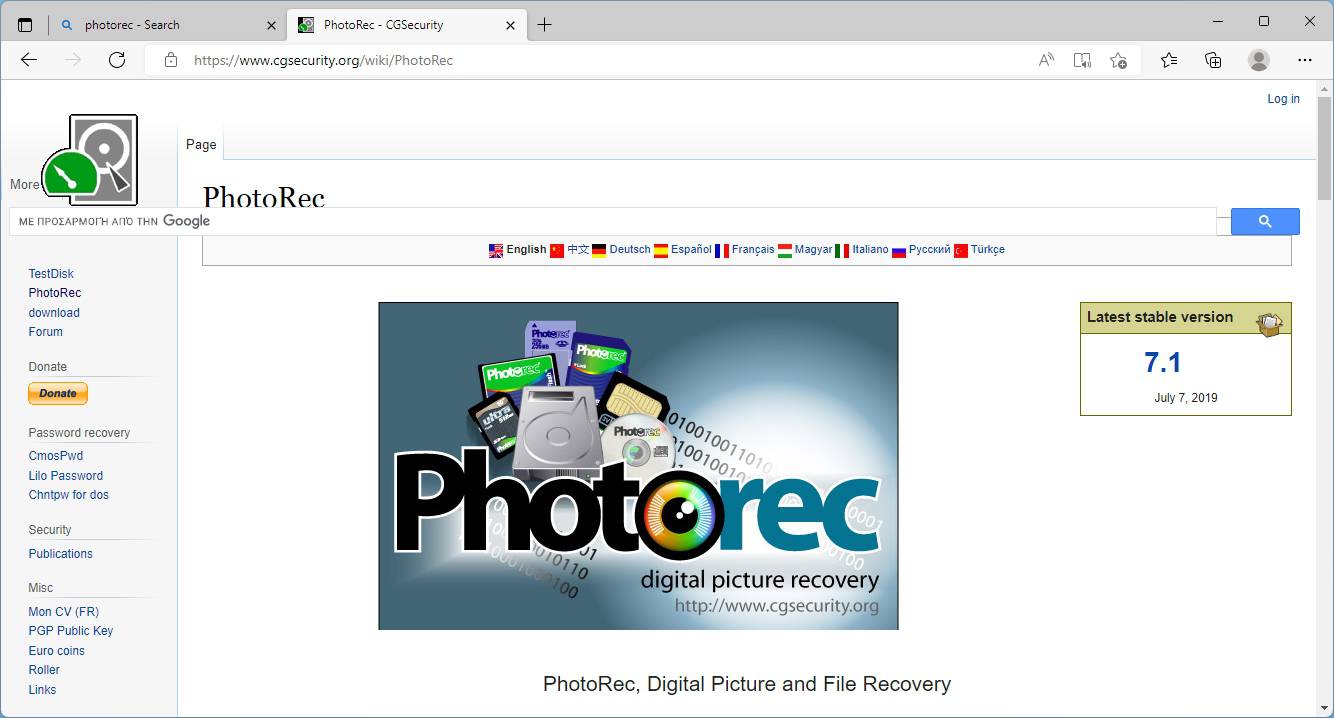The width and height of the screenshot is (1334, 718).
Task: Click the Log in link
Action: click(1283, 99)
